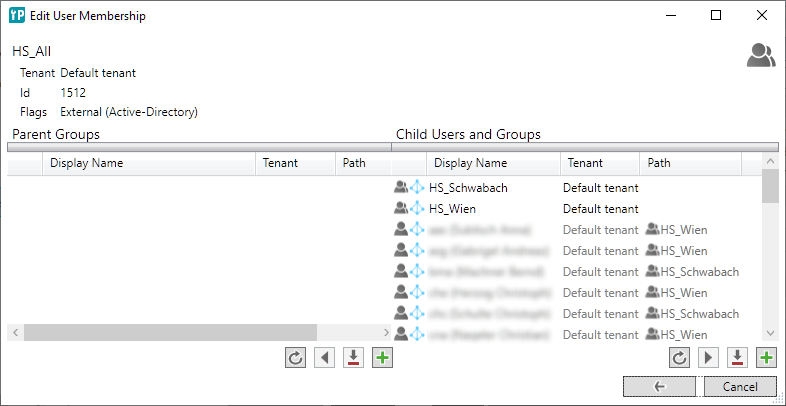Close the Edit User Membership window
Image resolution: width=786 pixels, height=406 pixels.
click(762, 16)
